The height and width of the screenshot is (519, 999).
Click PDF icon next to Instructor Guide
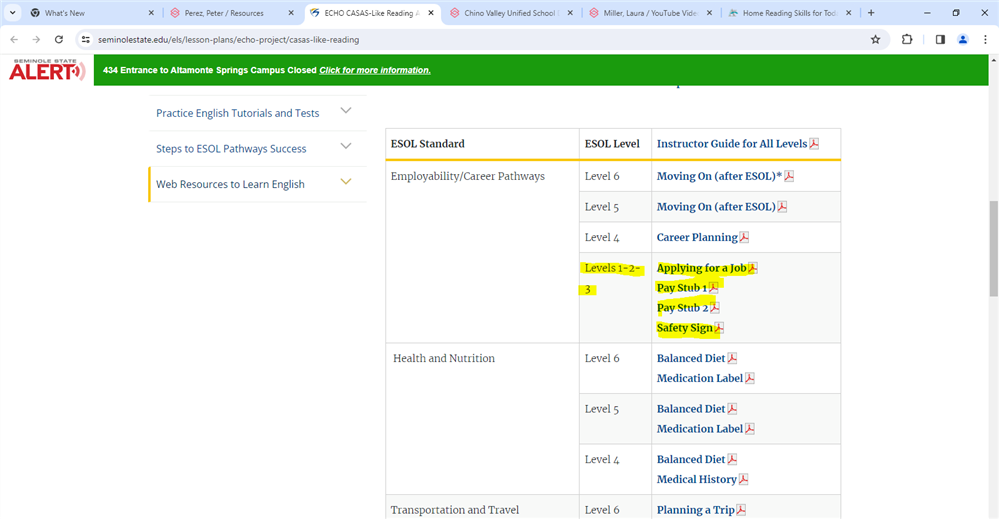click(x=814, y=143)
